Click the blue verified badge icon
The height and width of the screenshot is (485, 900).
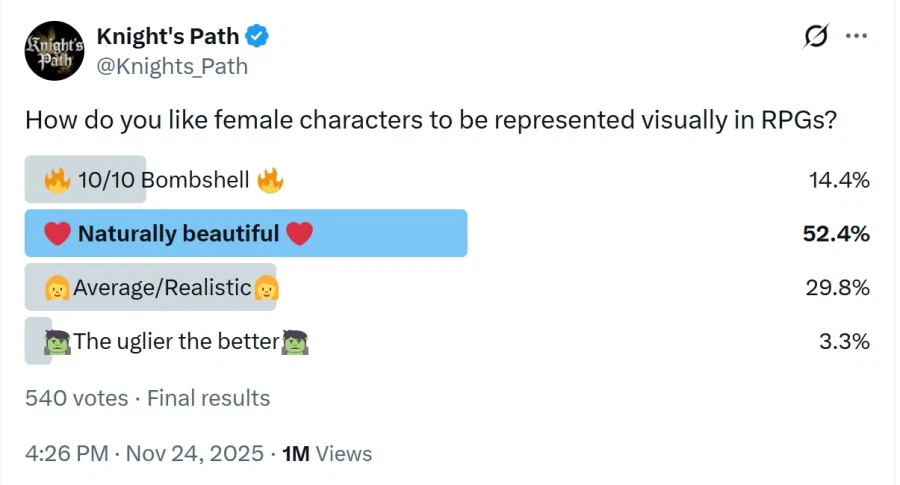(258, 37)
